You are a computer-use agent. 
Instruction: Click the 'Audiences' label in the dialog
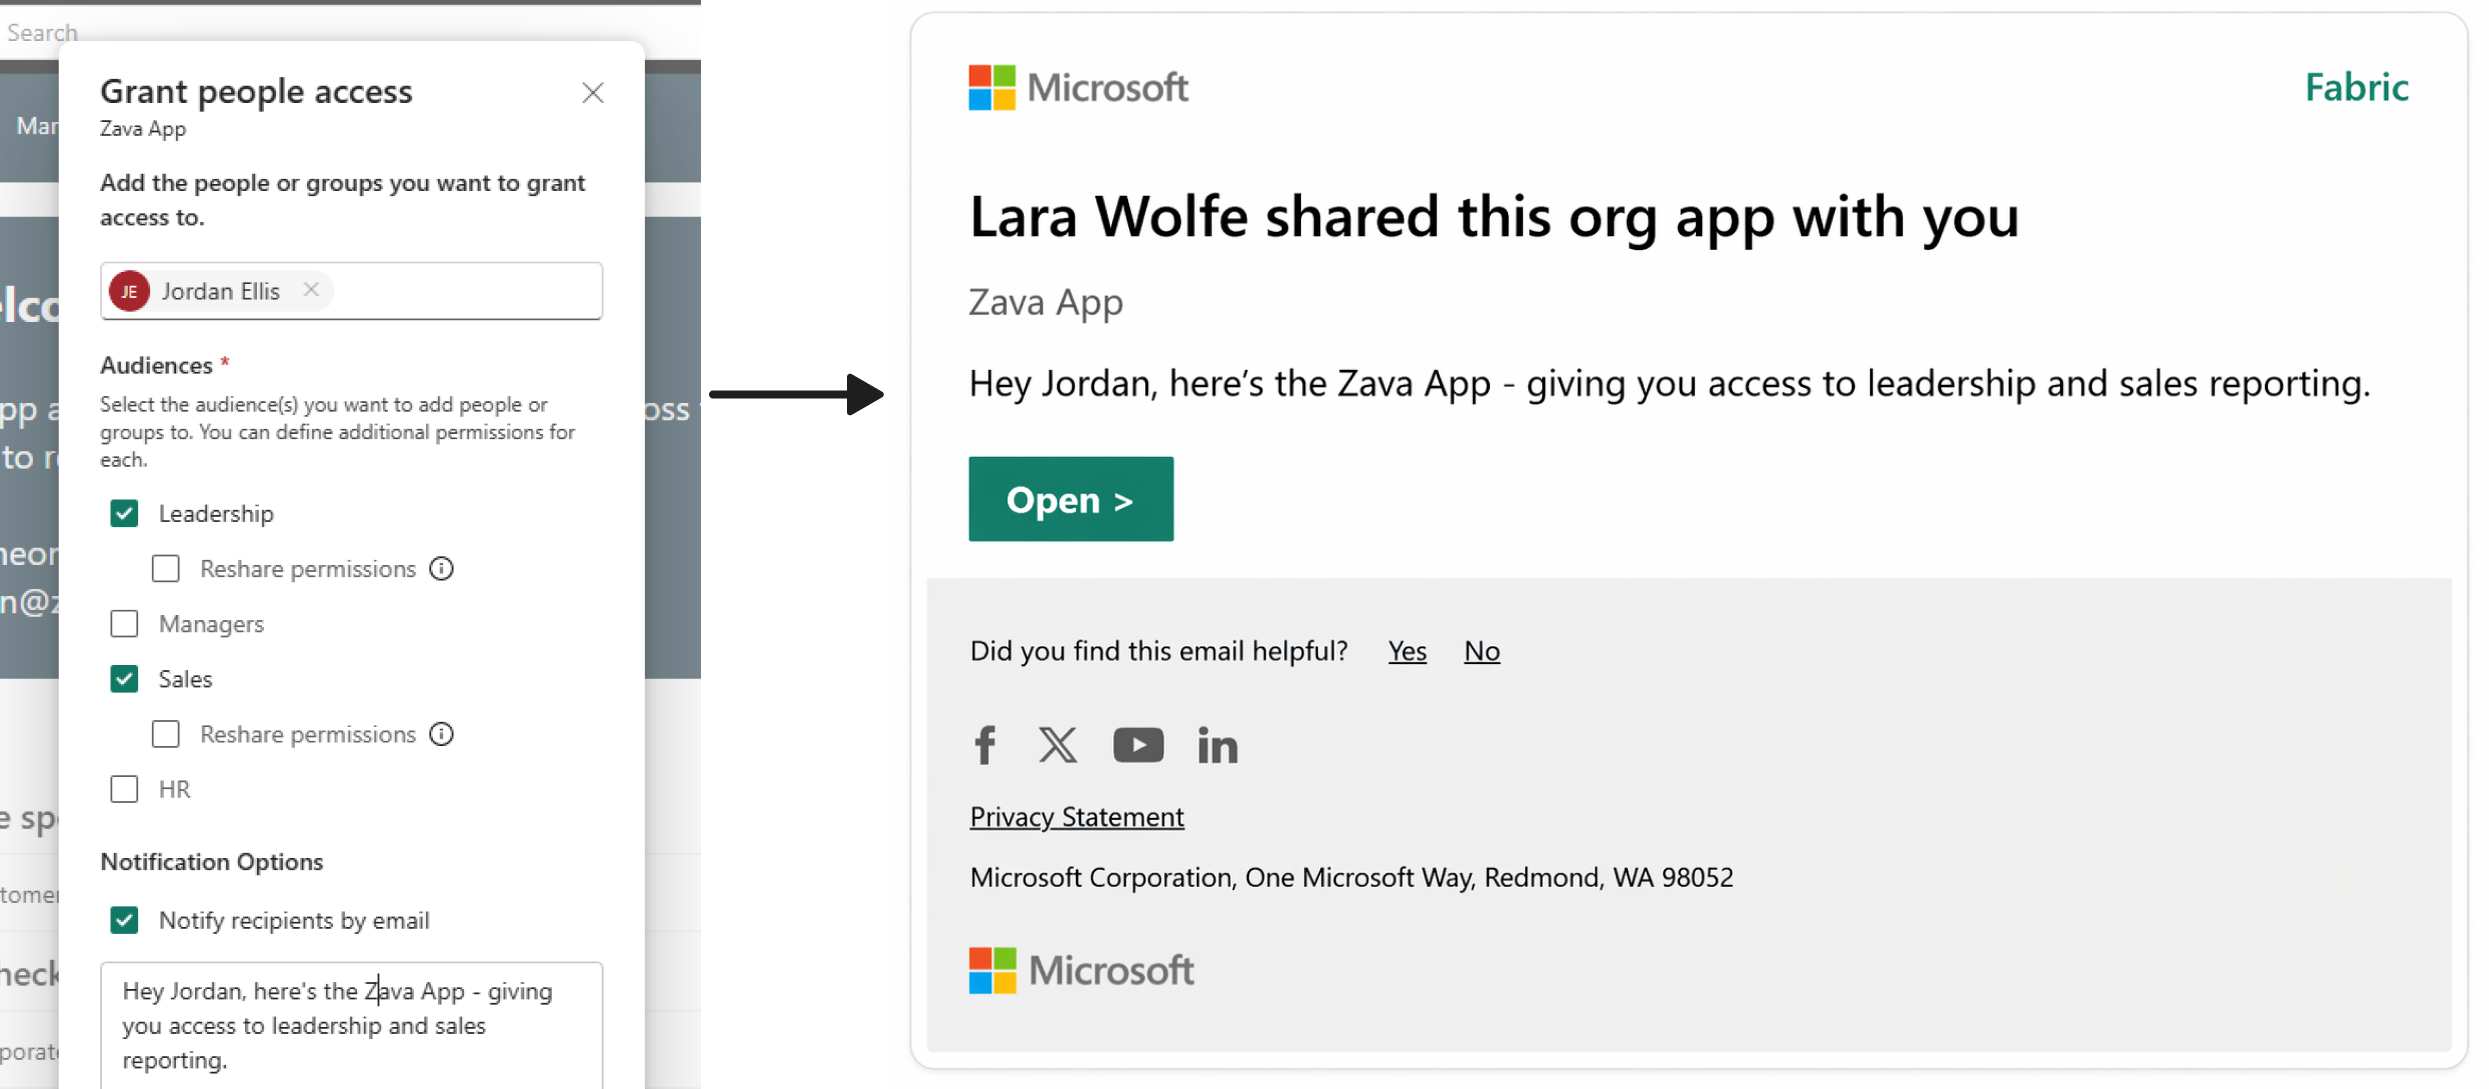pyautogui.click(x=156, y=365)
